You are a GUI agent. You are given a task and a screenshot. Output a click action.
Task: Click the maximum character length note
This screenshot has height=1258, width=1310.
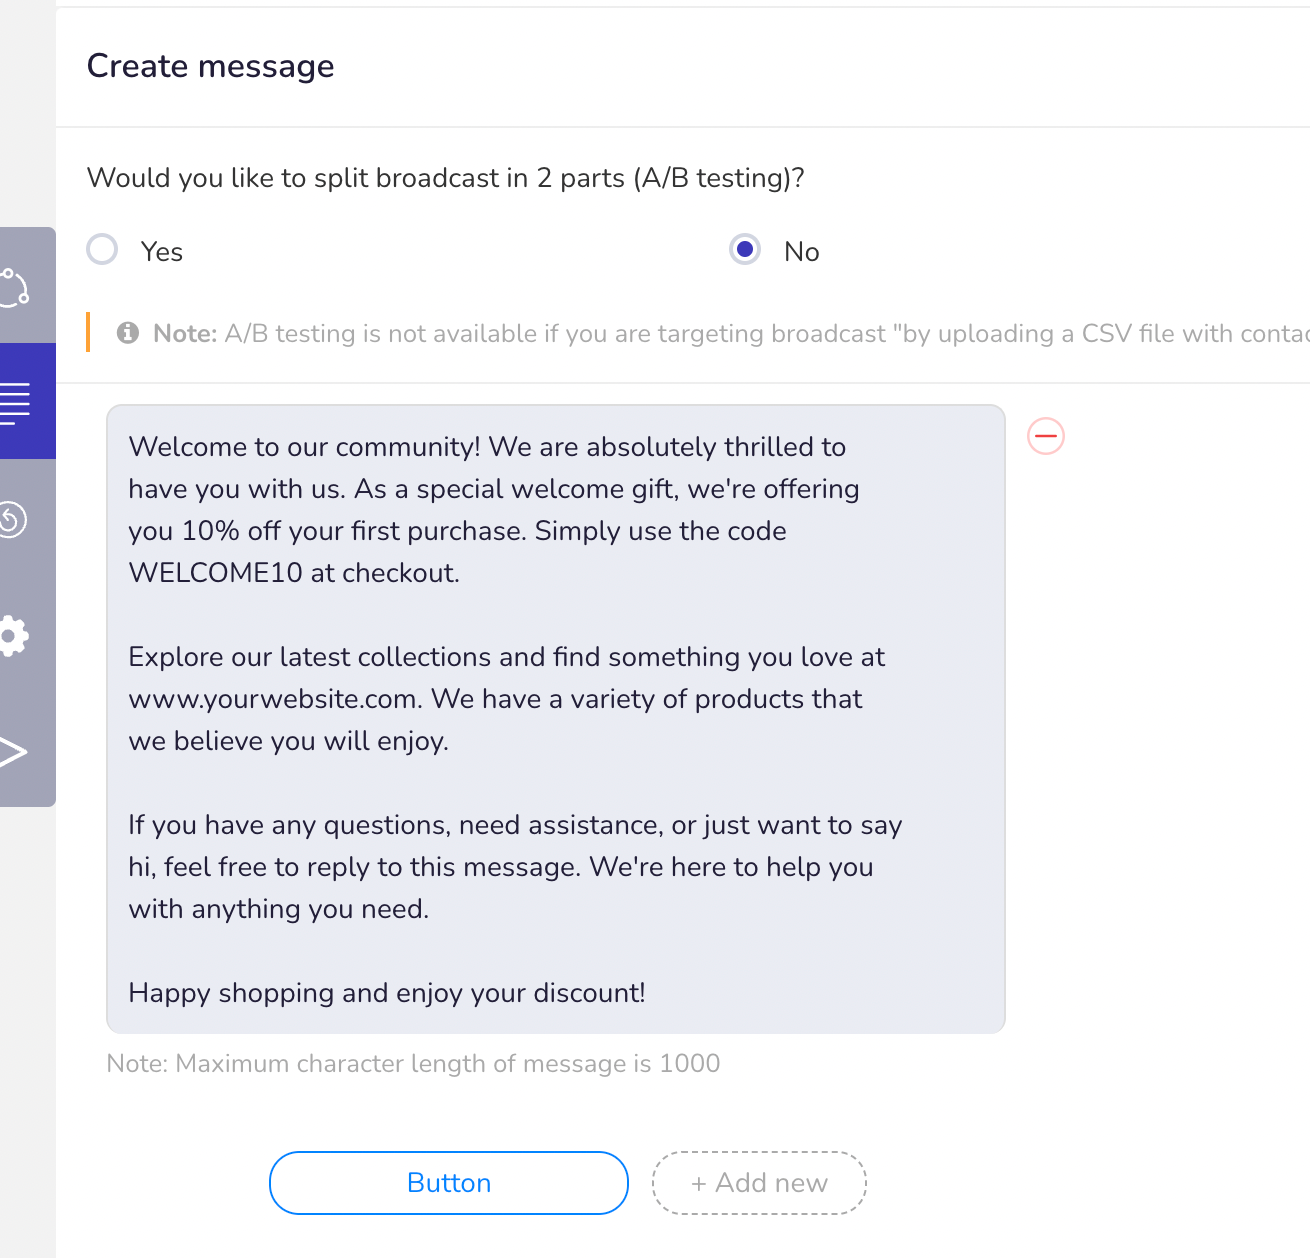click(413, 1063)
